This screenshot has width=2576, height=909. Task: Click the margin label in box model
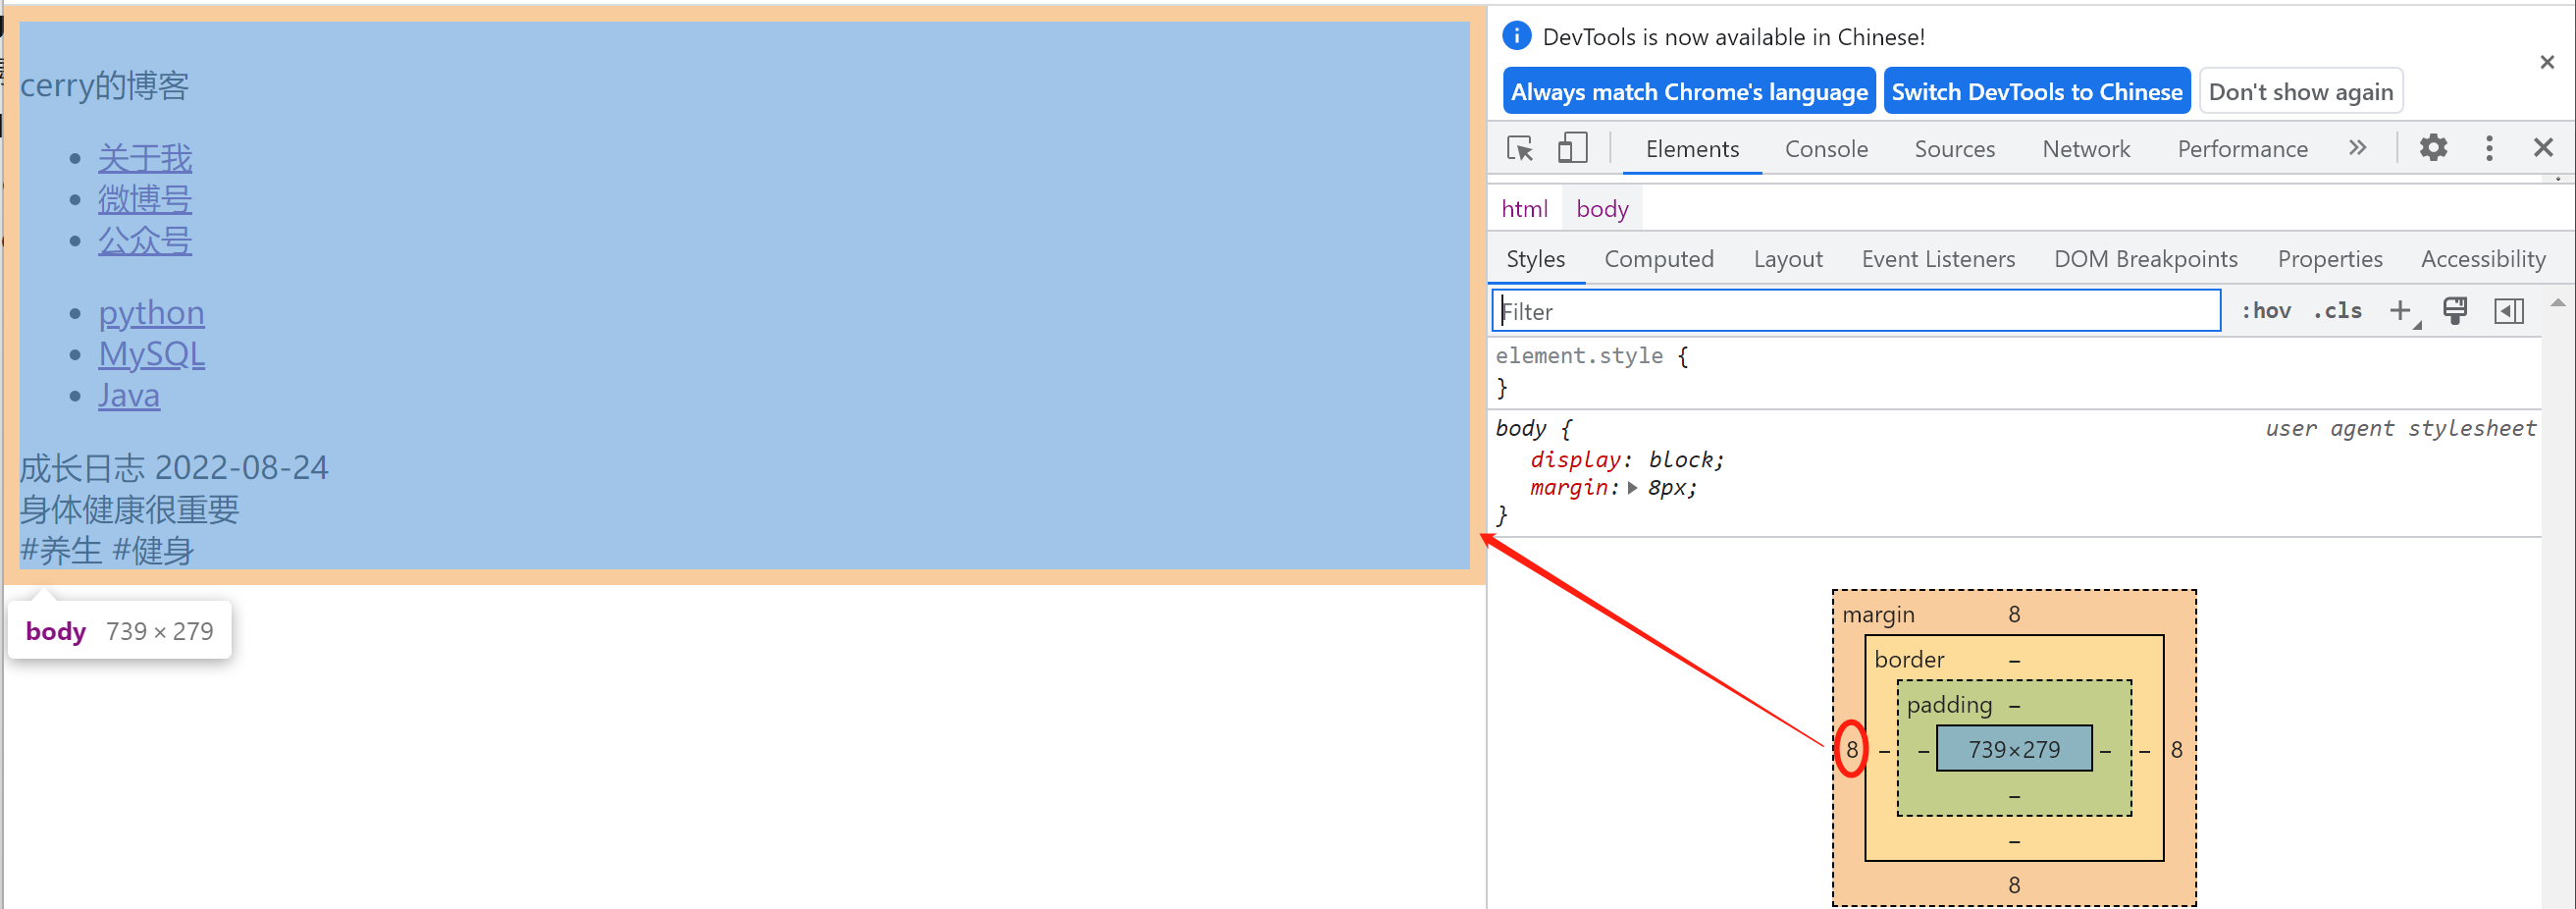point(1878,615)
